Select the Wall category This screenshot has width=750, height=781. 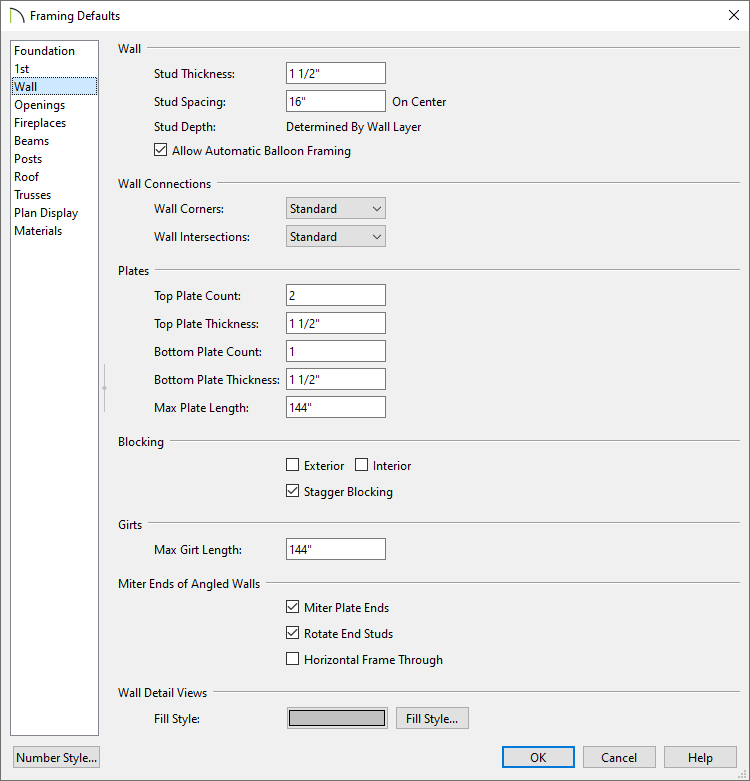[x=54, y=86]
